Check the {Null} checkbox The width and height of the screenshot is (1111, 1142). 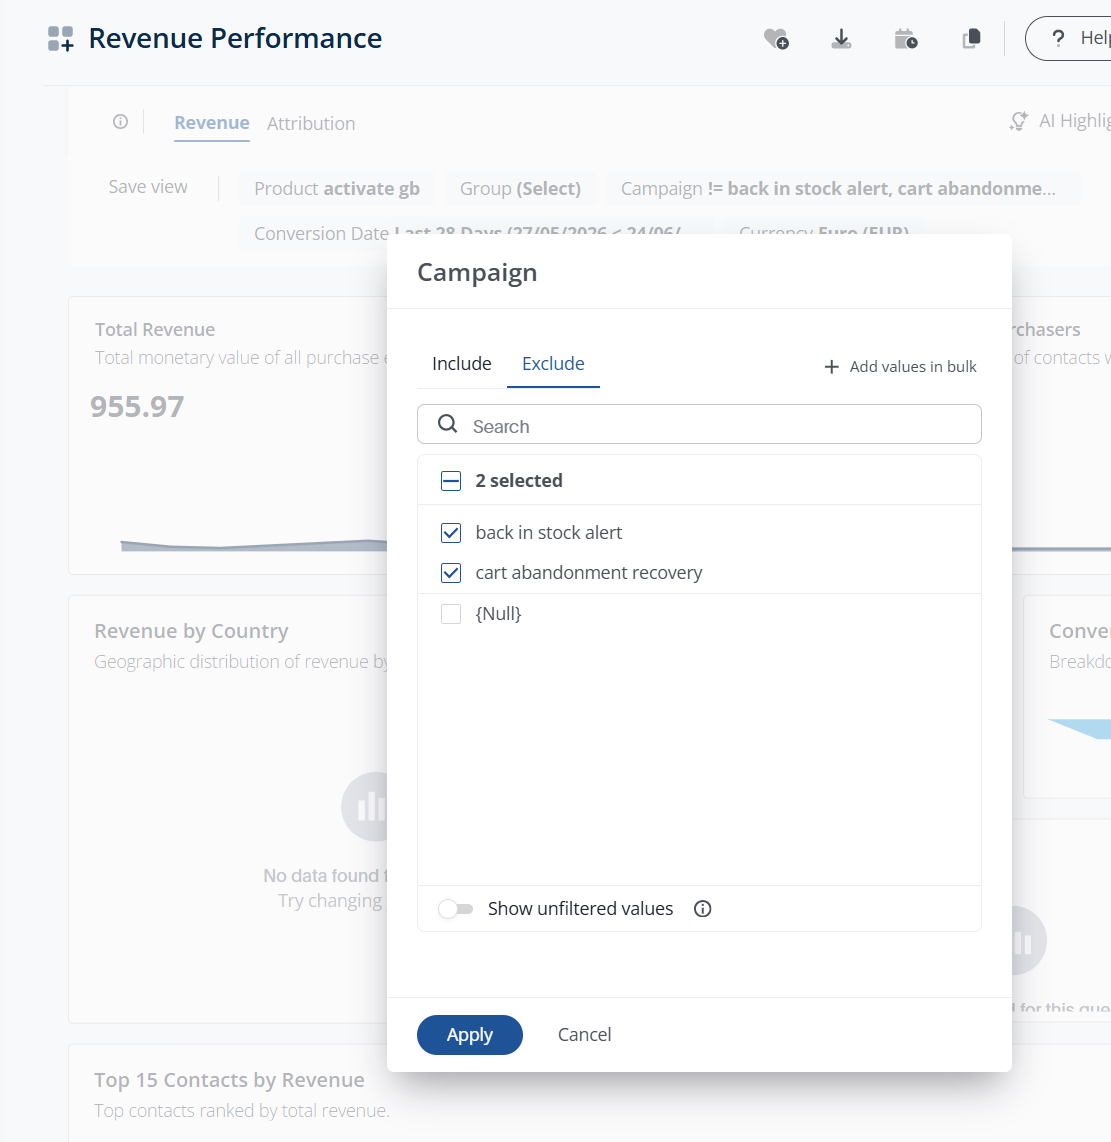pos(451,614)
